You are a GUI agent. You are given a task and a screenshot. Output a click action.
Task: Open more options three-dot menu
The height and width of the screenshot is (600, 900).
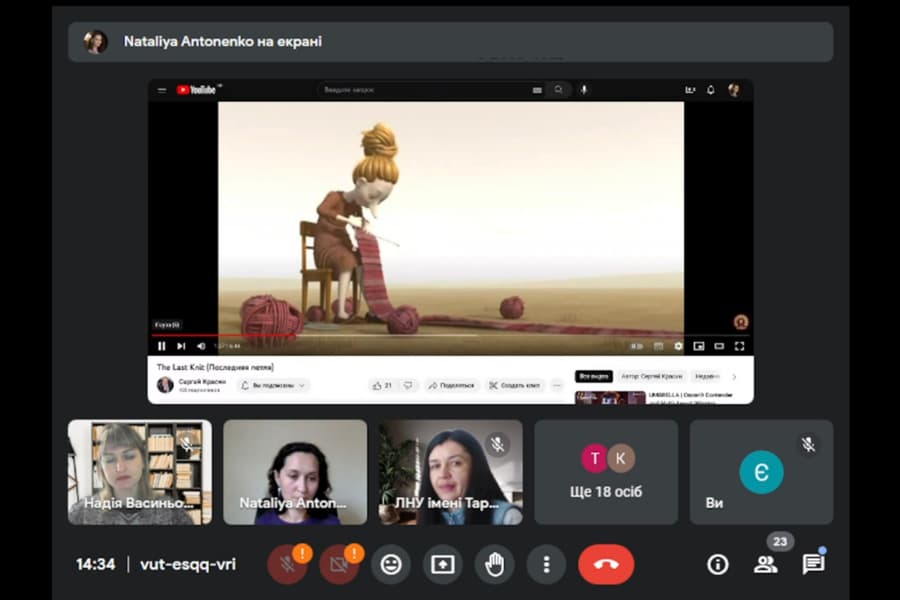pos(546,564)
